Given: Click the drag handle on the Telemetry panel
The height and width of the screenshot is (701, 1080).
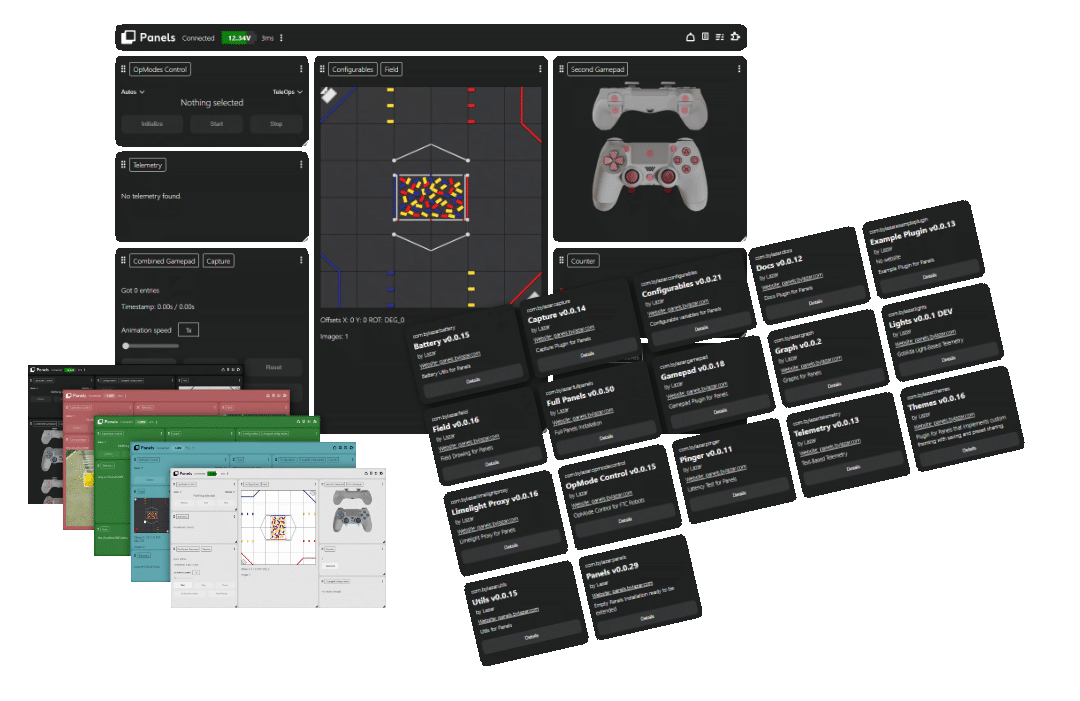Looking at the screenshot, I should [123, 164].
